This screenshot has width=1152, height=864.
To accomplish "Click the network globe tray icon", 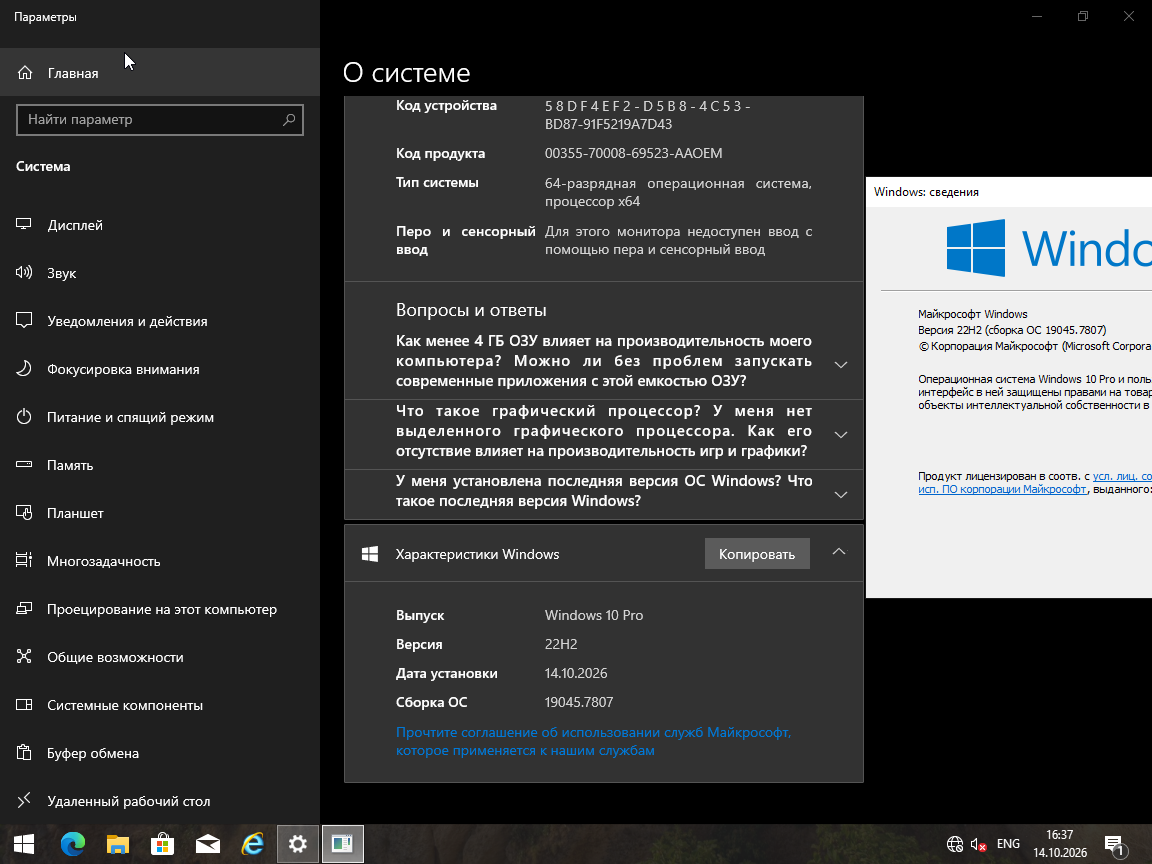I will (x=954, y=844).
